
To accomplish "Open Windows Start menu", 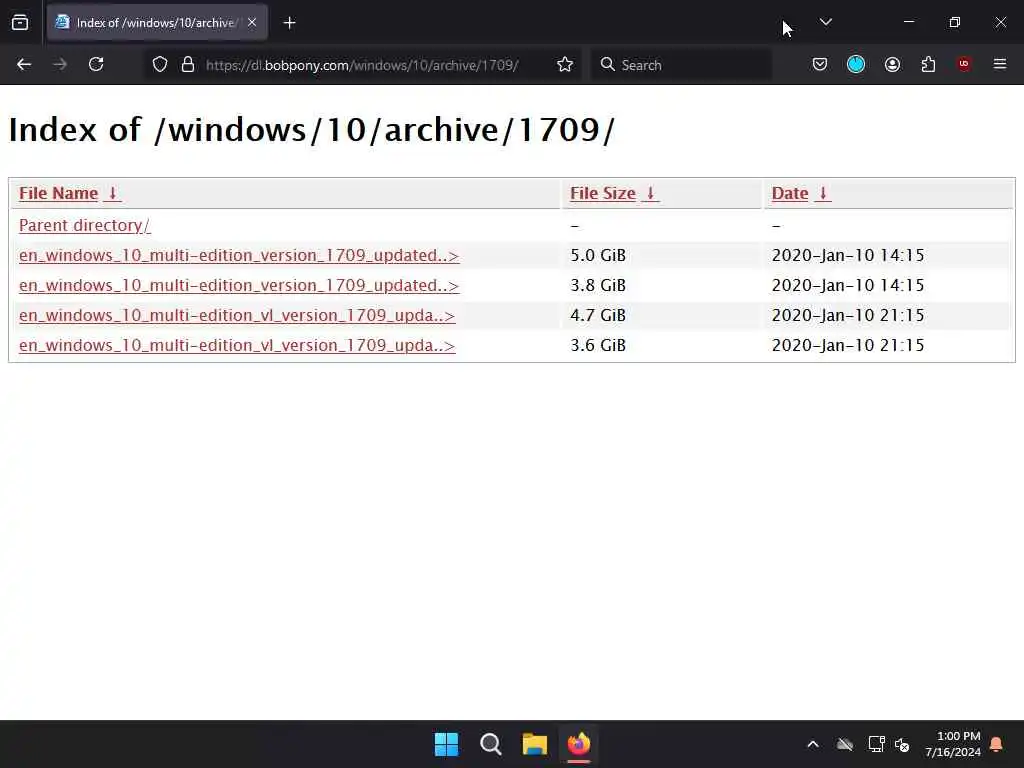I will 447,744.
